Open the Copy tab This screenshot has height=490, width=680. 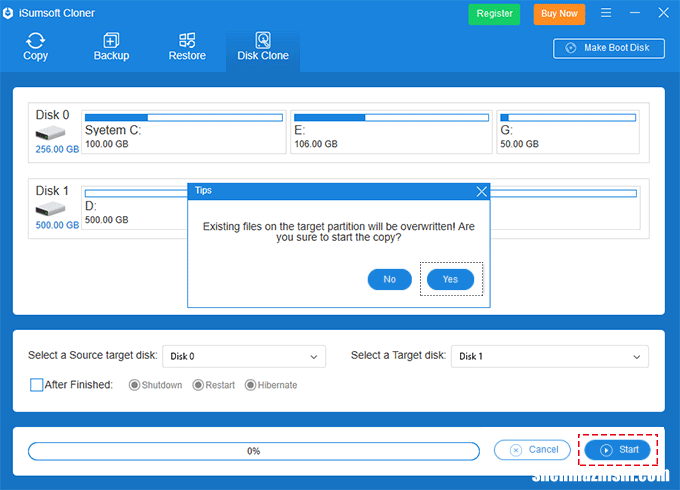tap(35, 47)
